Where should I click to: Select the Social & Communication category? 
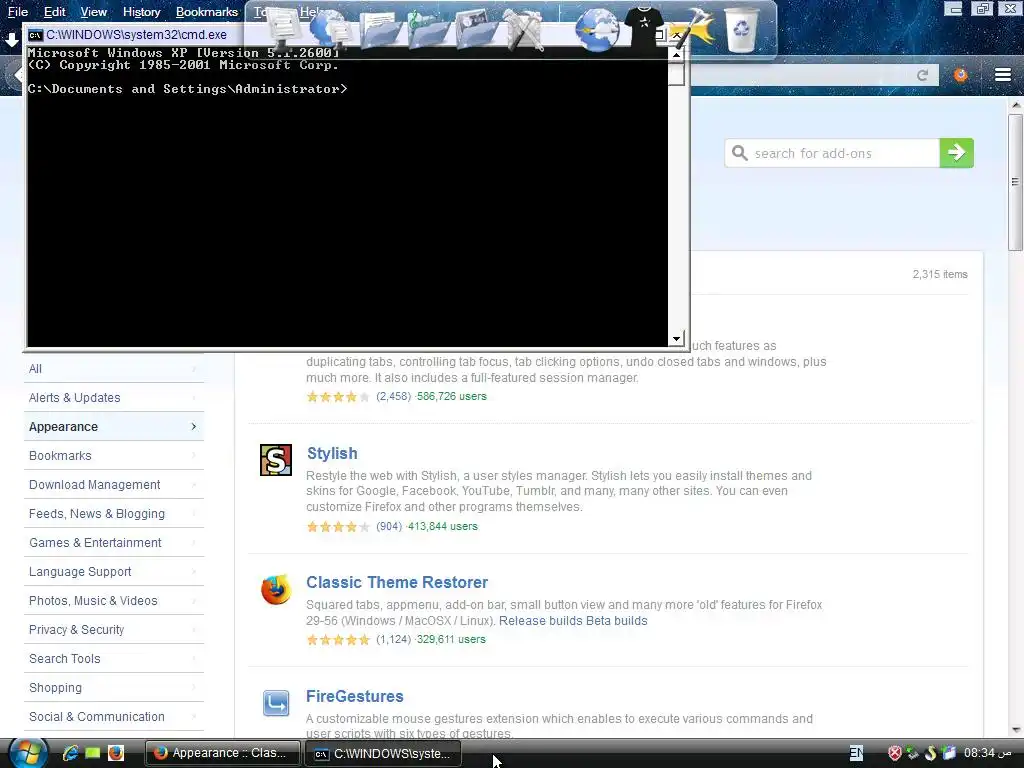point(114,716)
